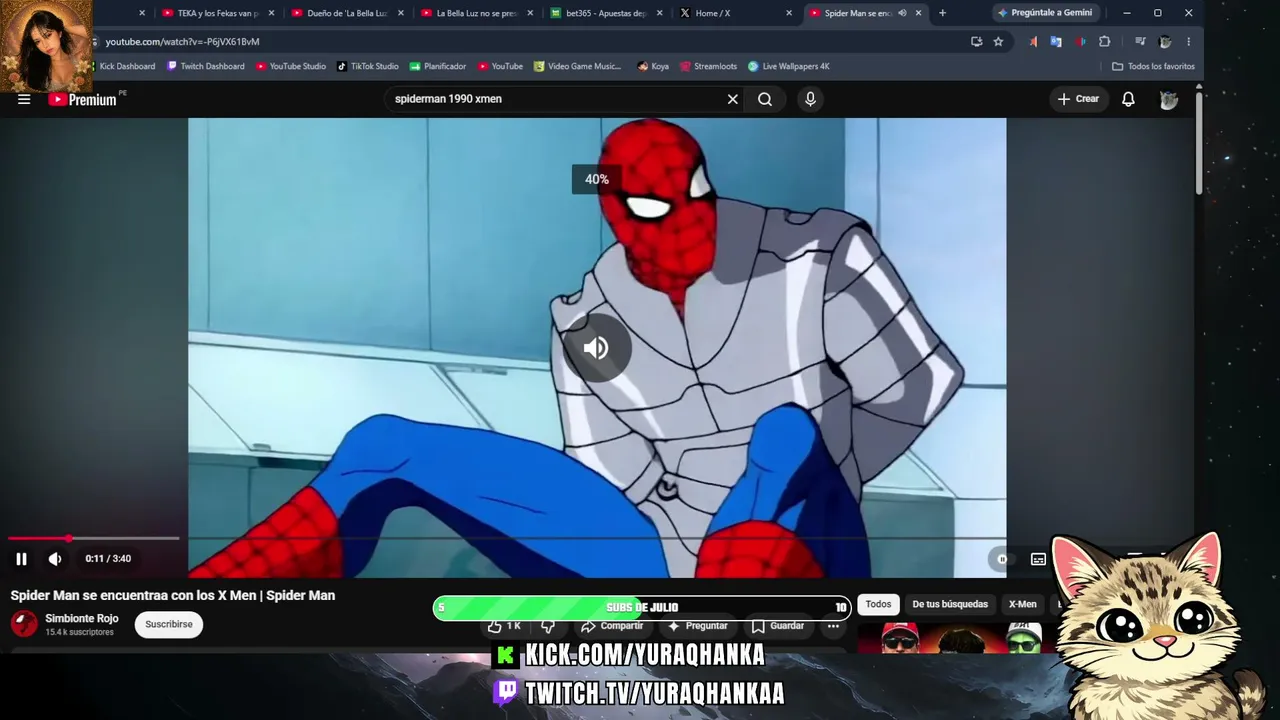Screen dimensions: 1280x720
Task: Open more actions ellipsis under the video
Action: click(833, 626)
